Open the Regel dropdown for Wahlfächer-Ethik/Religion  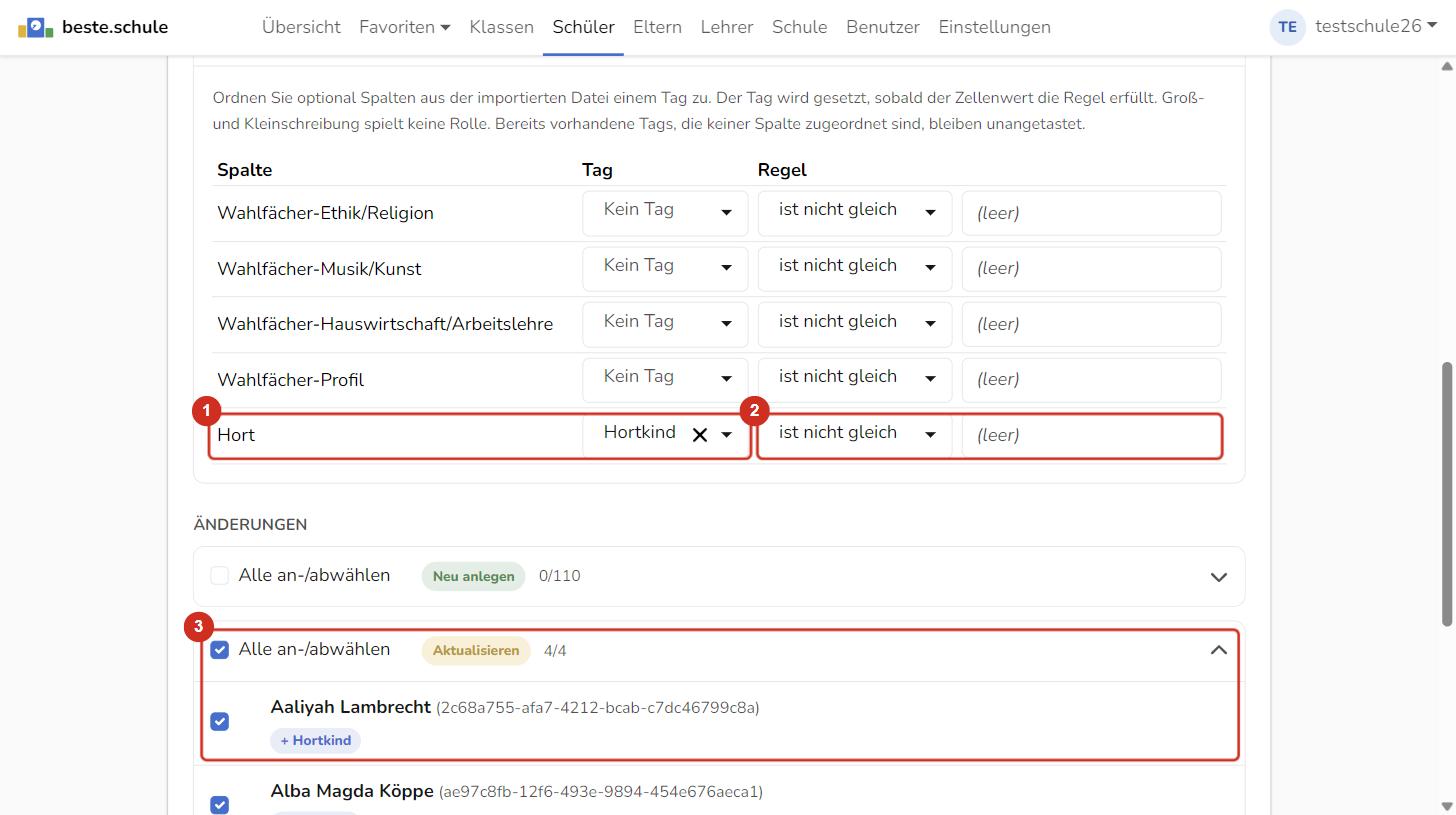[x=855, y=213]
